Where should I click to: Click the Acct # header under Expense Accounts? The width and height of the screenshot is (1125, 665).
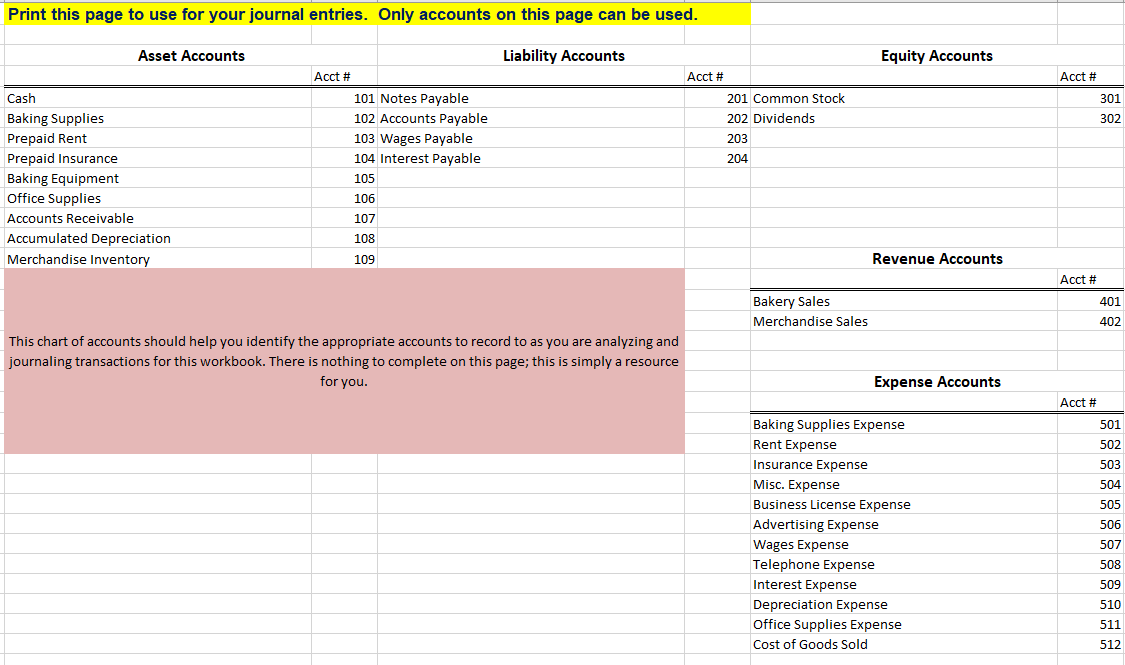coord(1091,402)
